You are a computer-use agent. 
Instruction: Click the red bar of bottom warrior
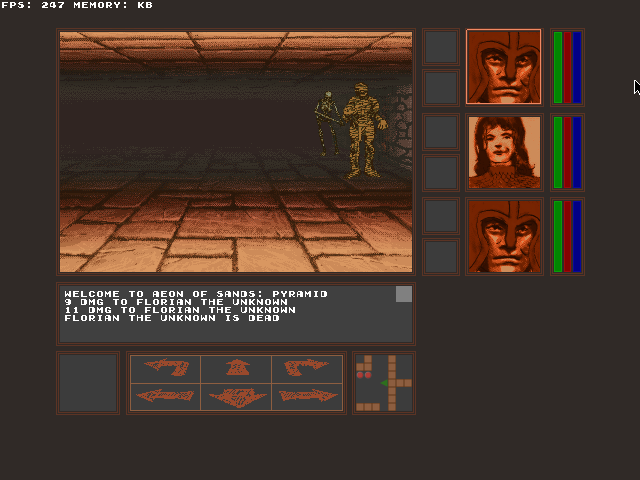click(x=567, y=236)
